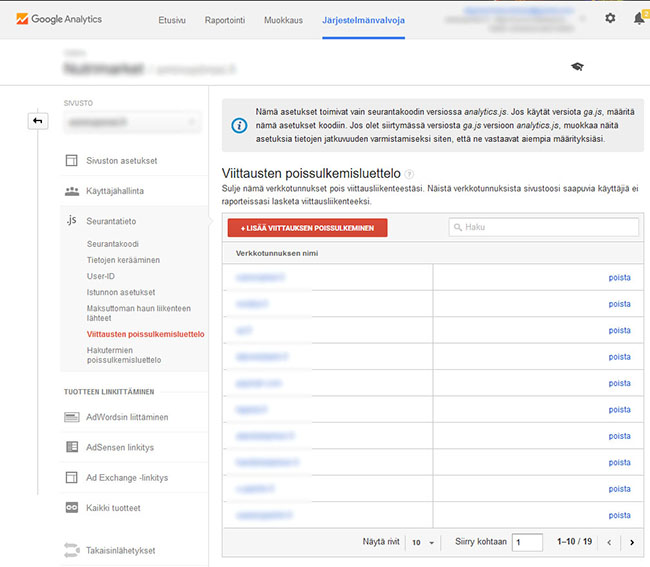650x567 pixels.
Task: Open User-ID submenu item
Action: pyautogui.click(x=101, y=276)
